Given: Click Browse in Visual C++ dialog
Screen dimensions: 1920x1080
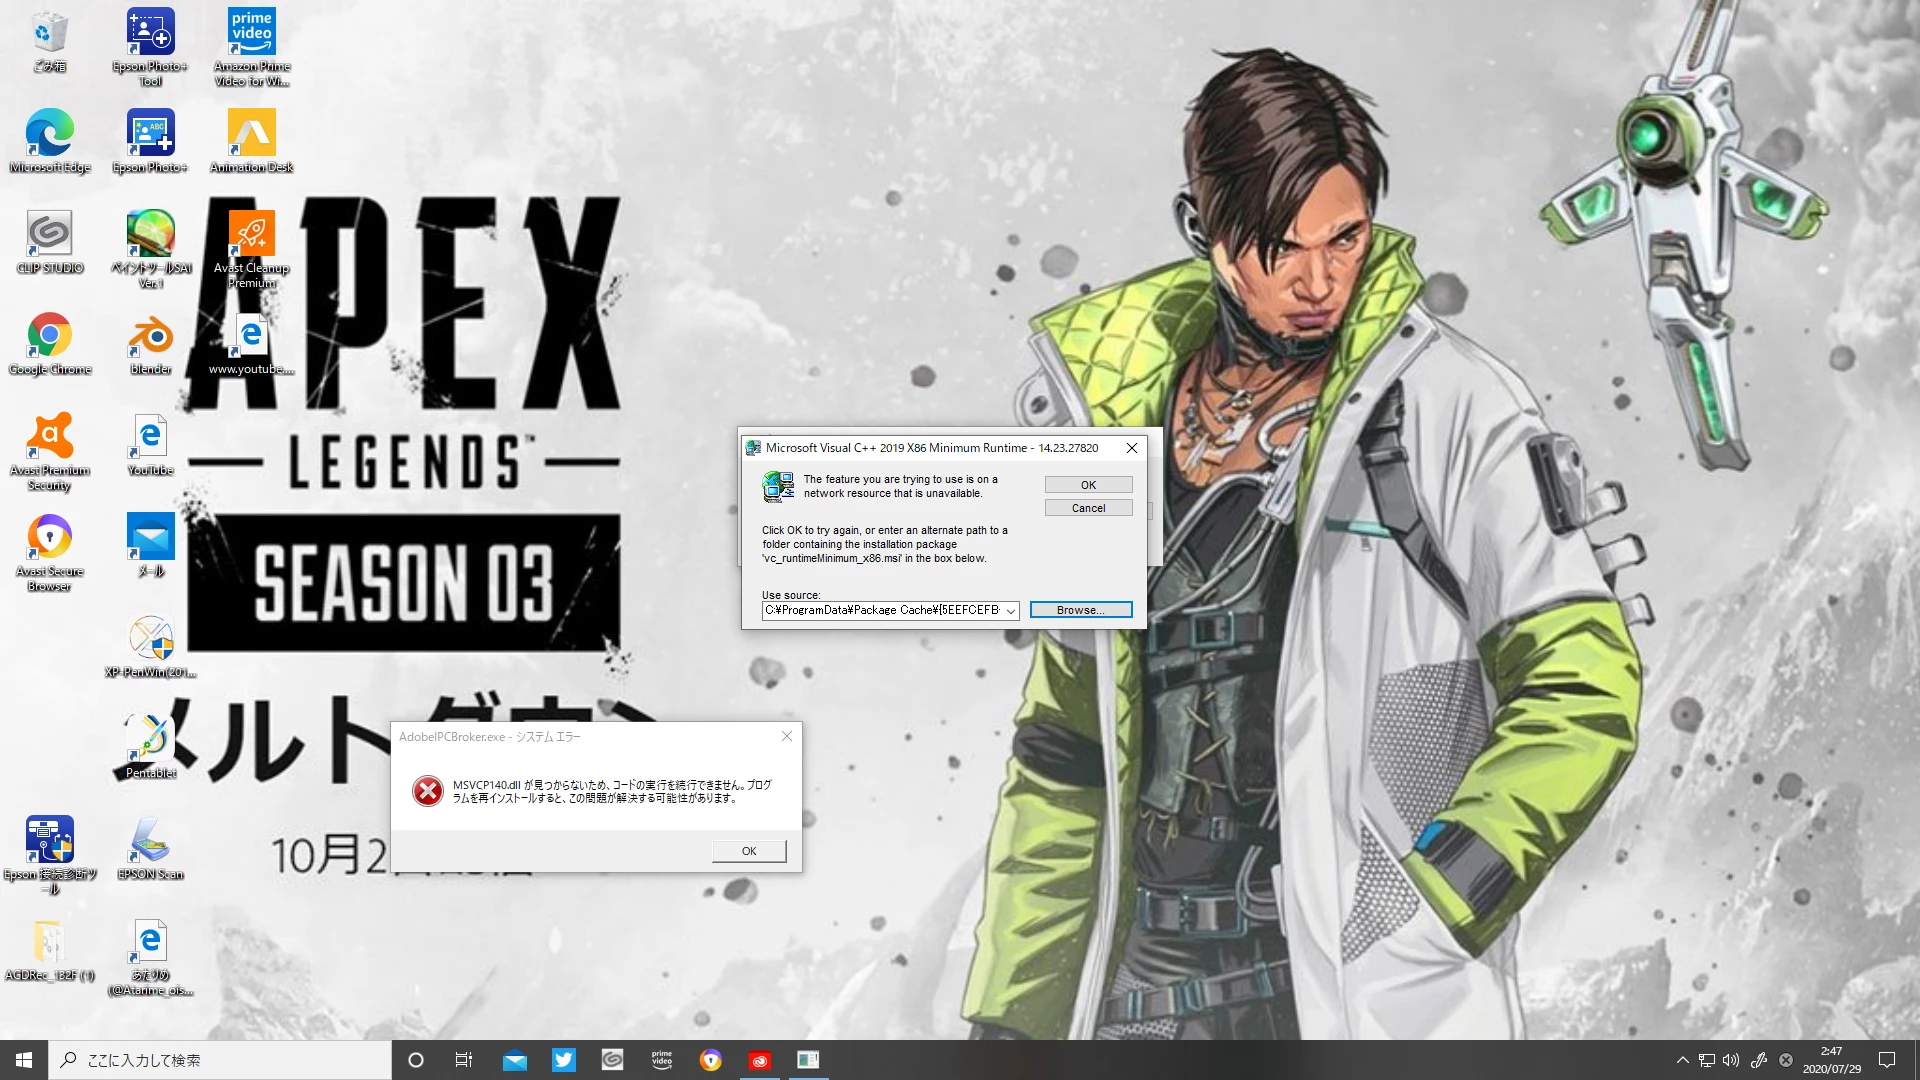Looking at the screenshot, I should coord(1080,610).
